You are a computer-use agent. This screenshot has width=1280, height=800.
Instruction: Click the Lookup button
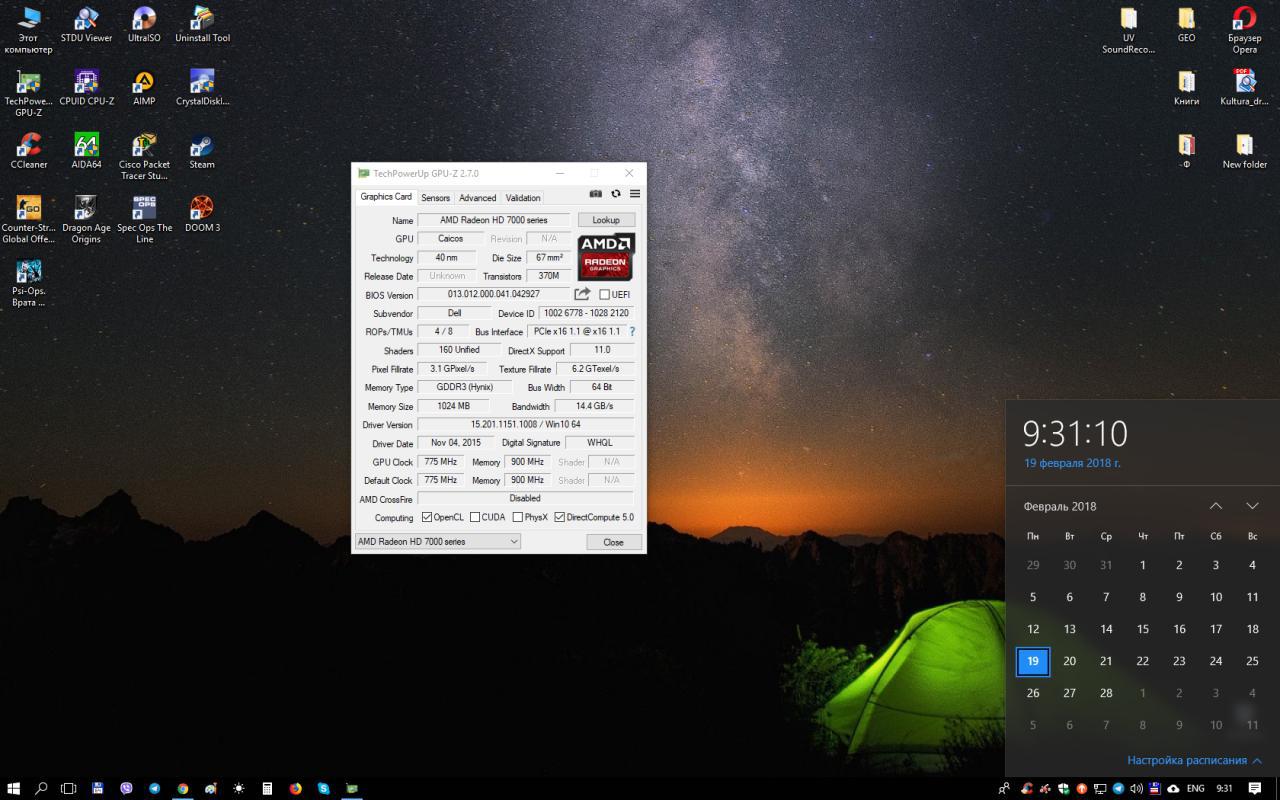(606, 220)
